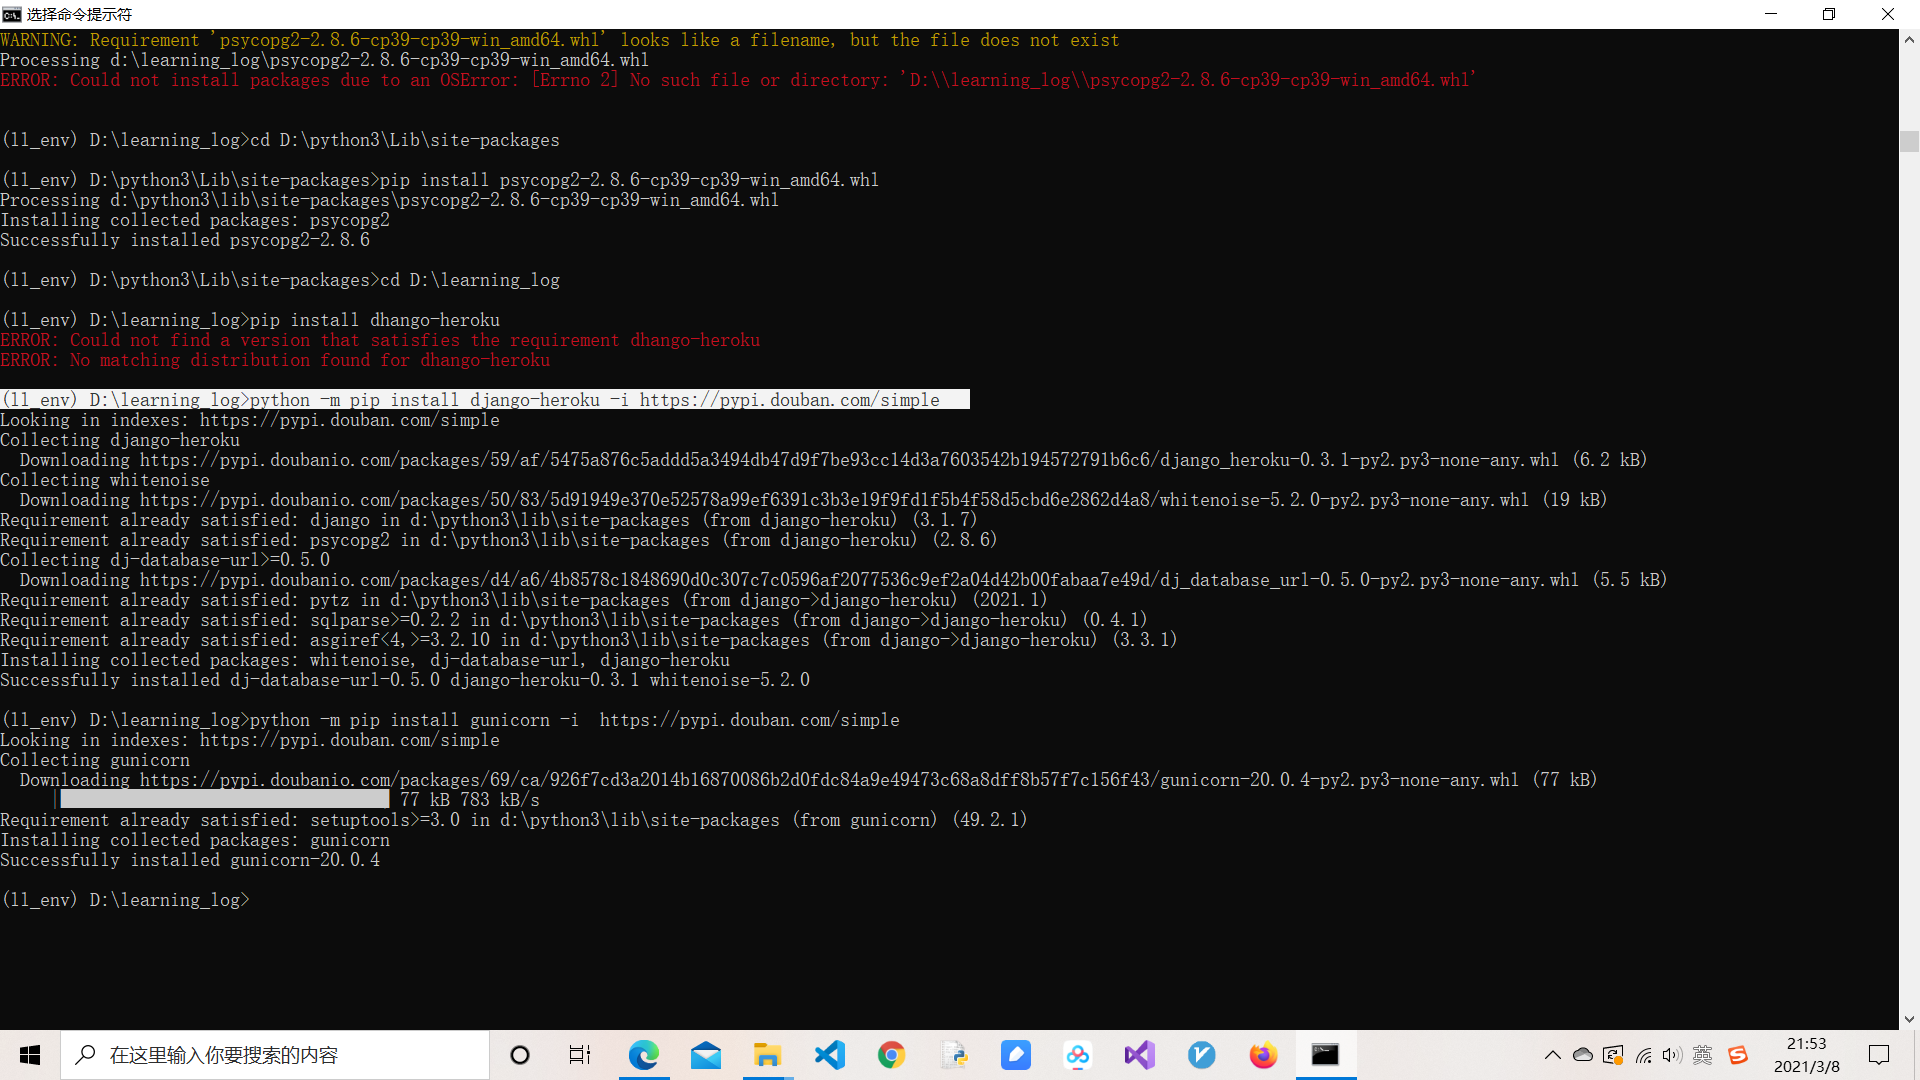This screenshot has height=1080, width=1920.
Task: Open File Explorer from the taskbar
Action: click(767, 1055)
